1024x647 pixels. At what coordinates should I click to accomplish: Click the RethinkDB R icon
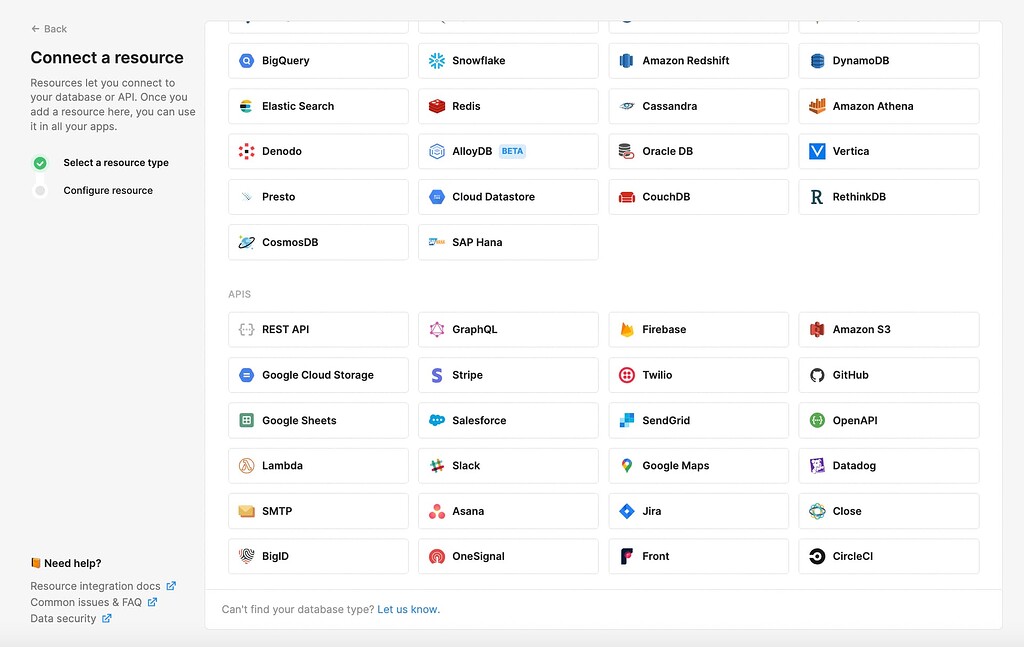(817, 197)
